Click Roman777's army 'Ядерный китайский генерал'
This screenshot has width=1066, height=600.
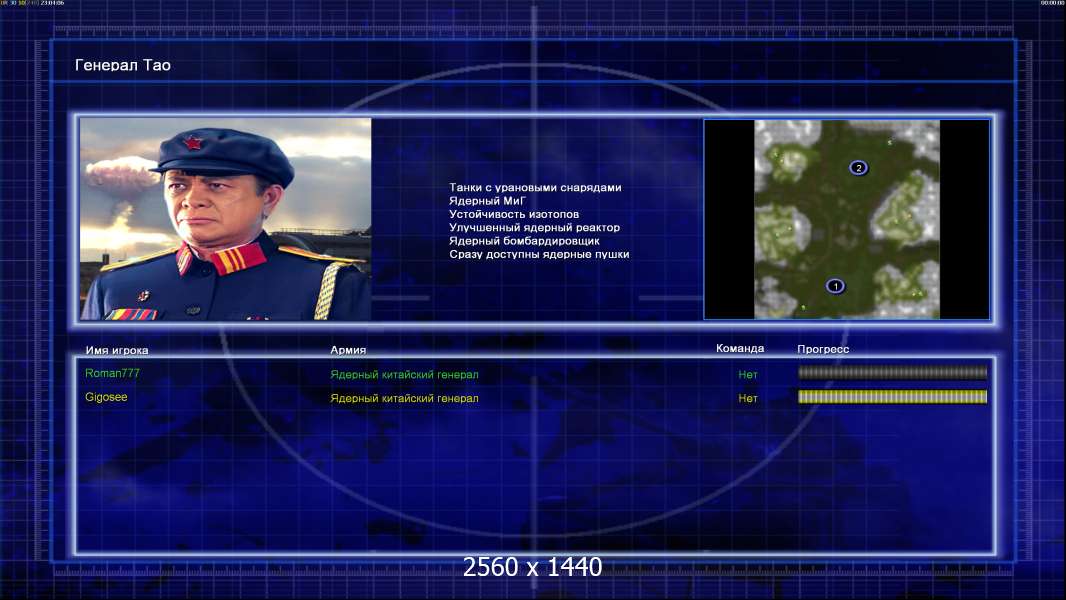click(x=404, y=375)
